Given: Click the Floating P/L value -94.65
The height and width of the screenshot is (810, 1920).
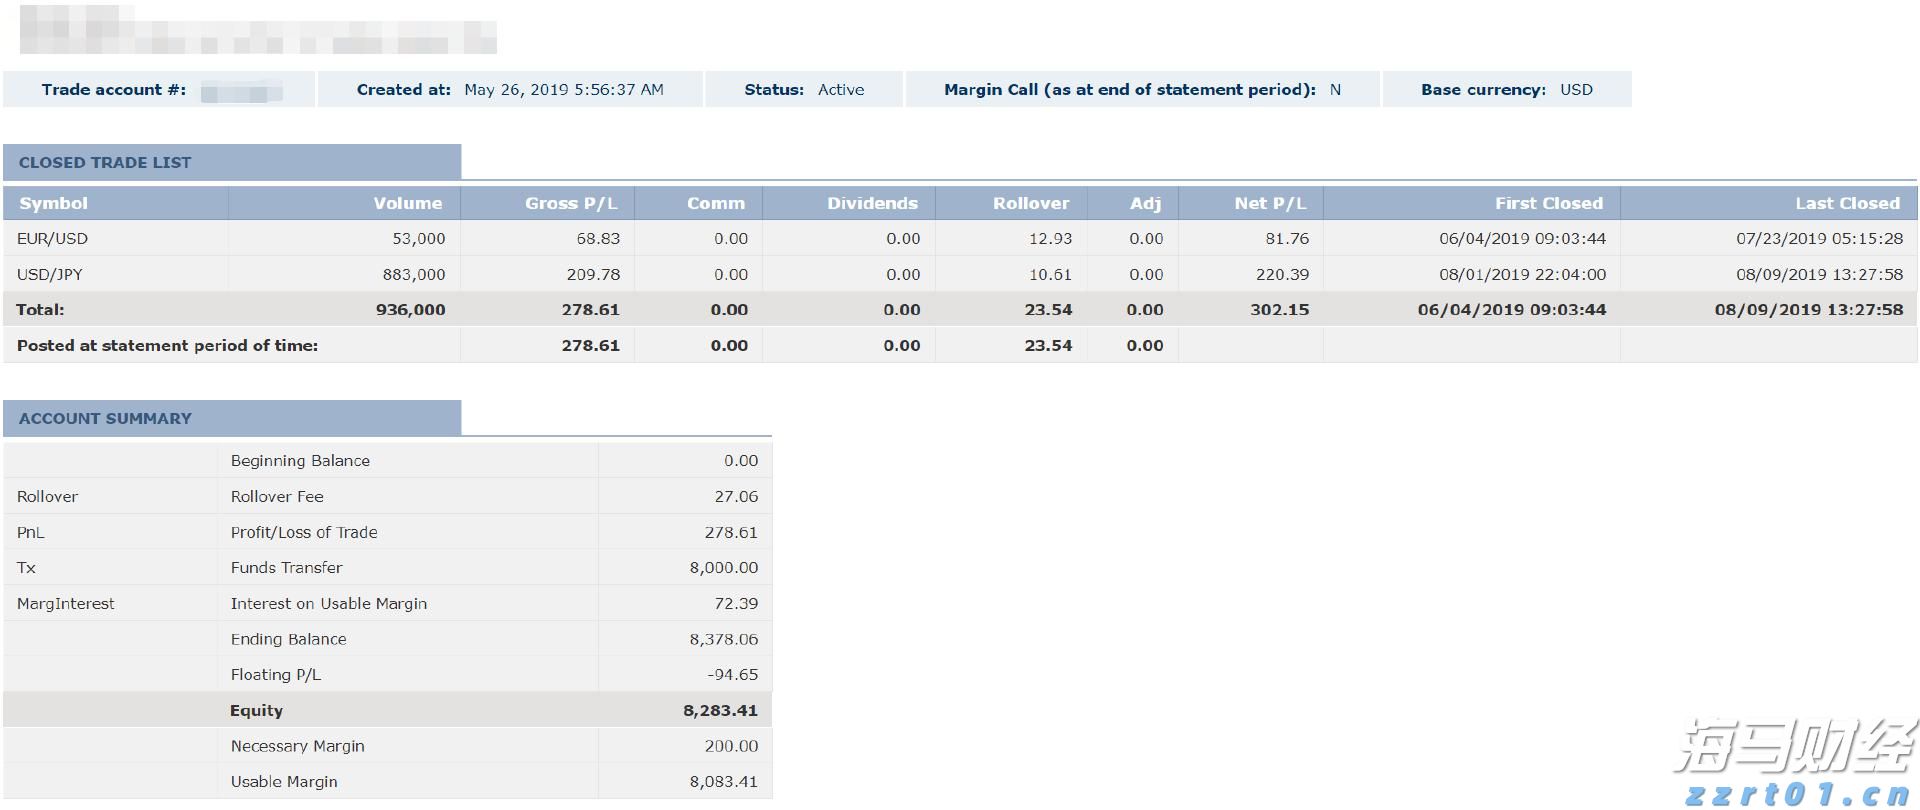Looking at the screenshot, I should click(732, 675).
